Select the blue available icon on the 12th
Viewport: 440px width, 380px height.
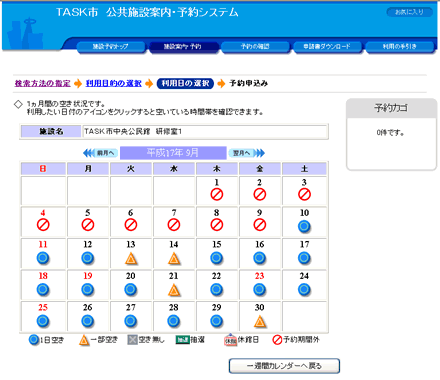[88, 258]
